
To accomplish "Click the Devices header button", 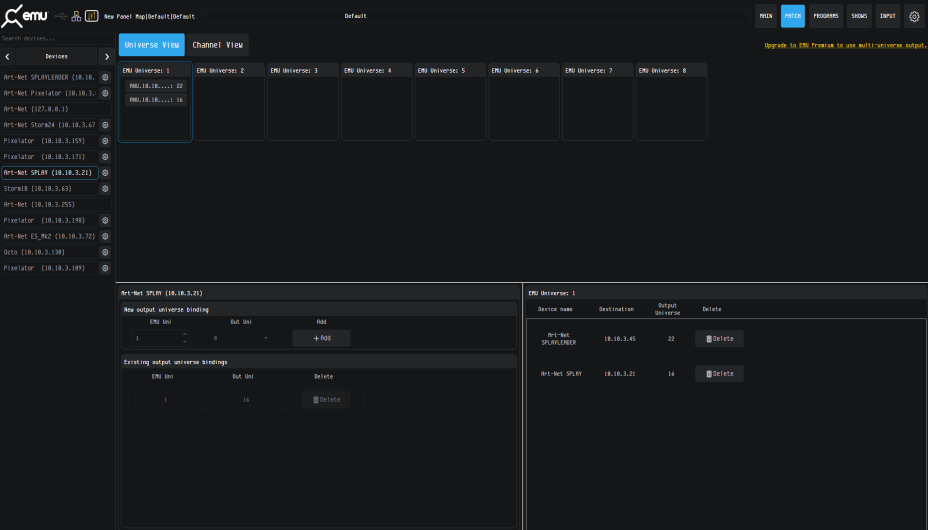I will pyautogui.click(x=57, y=57).
